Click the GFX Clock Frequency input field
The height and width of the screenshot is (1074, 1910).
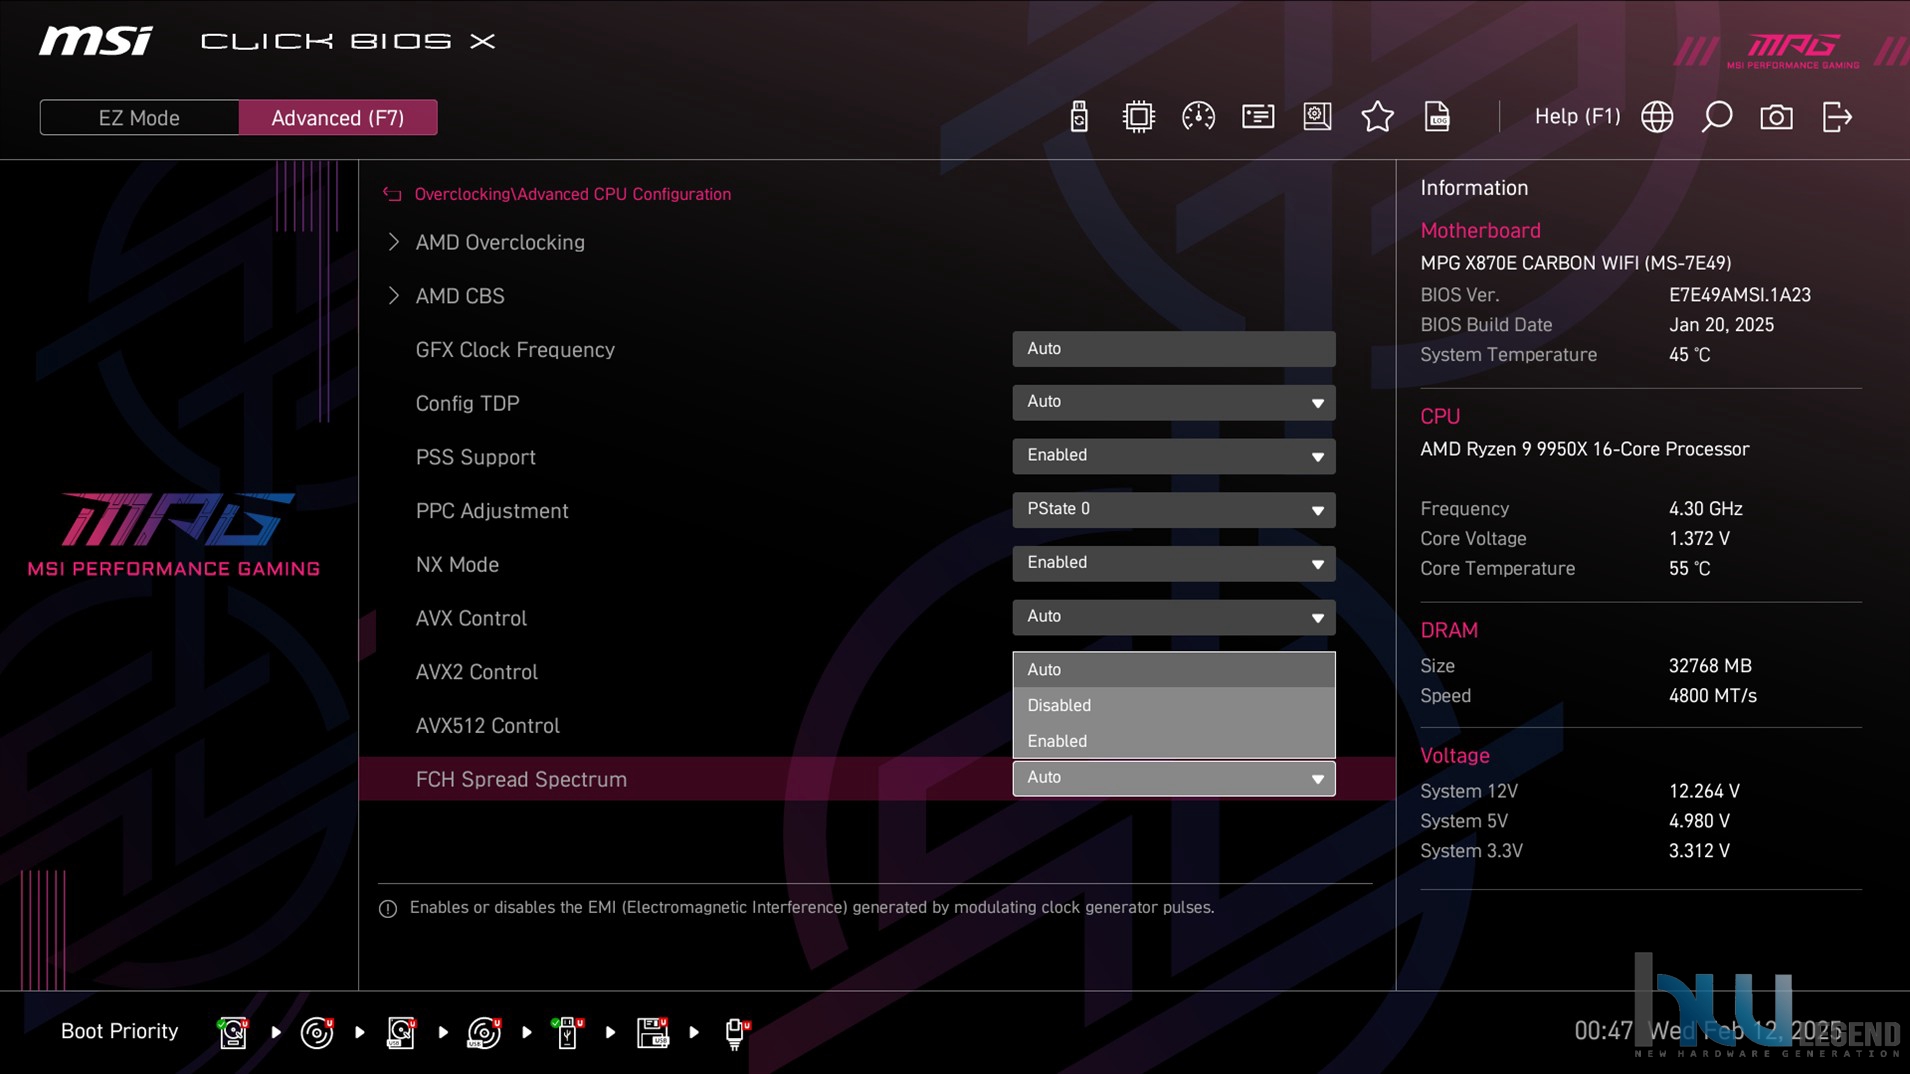point(1173,349)
